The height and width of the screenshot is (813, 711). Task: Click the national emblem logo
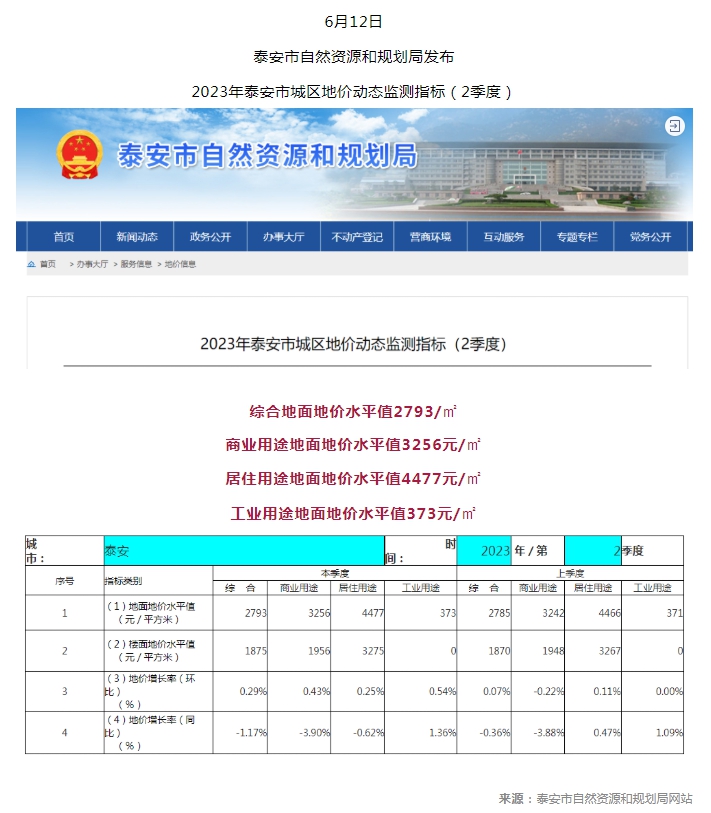pos(79,154)
